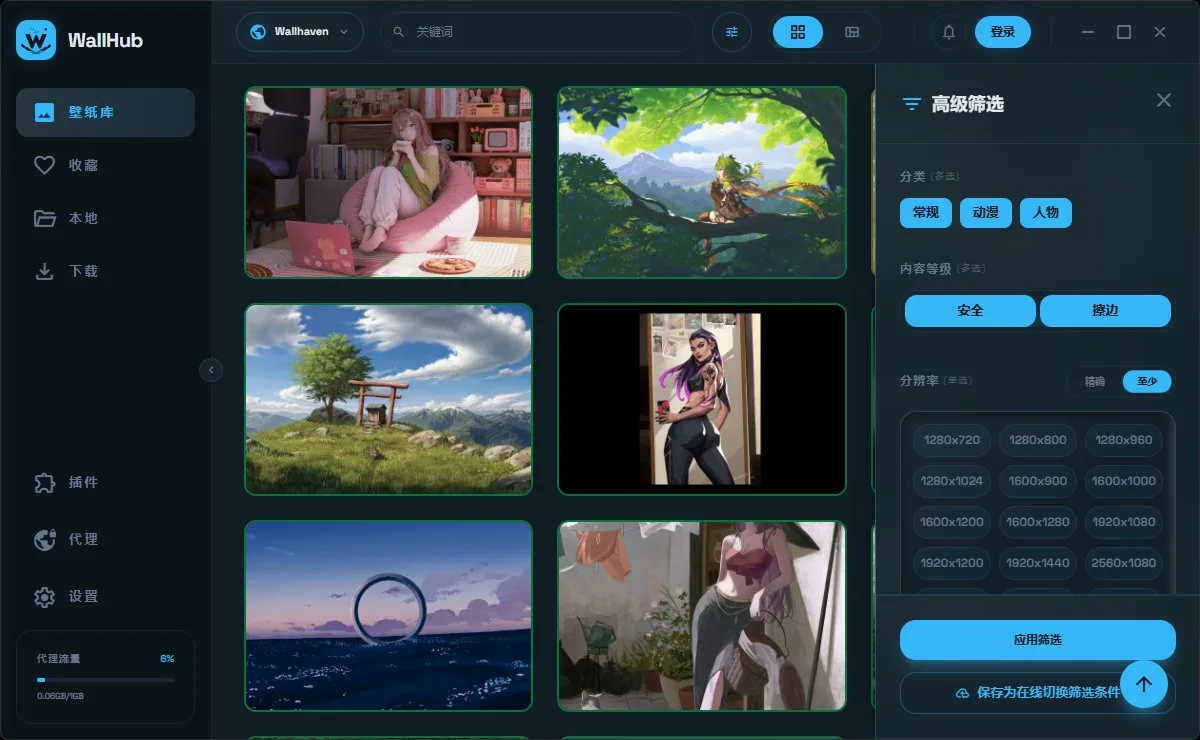The width and height of the screenshot is (1200, 740).
Task: Choose 1280x960 resolution
Action: [x=1124, y=440]
